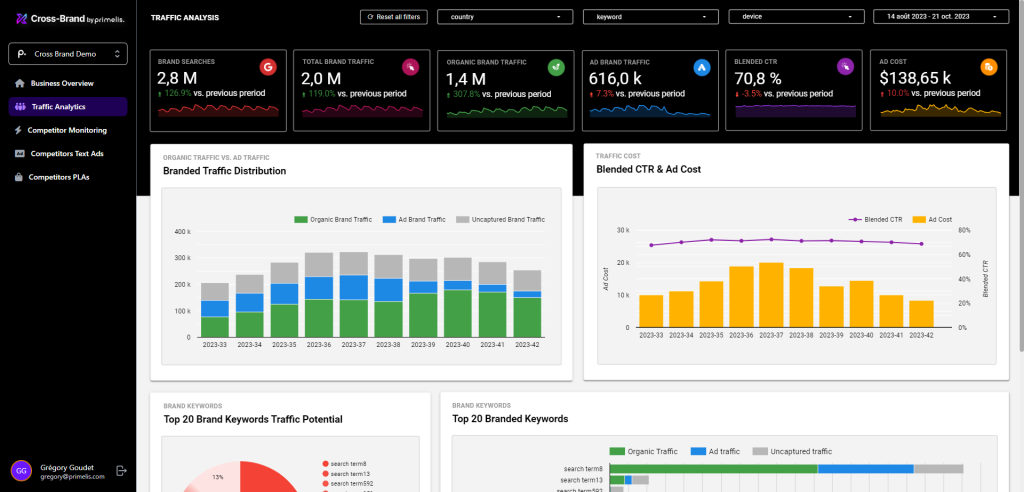Click the Cross-Brand logo icon
This screenshot has width=1024, height=492.
point(18,17)
